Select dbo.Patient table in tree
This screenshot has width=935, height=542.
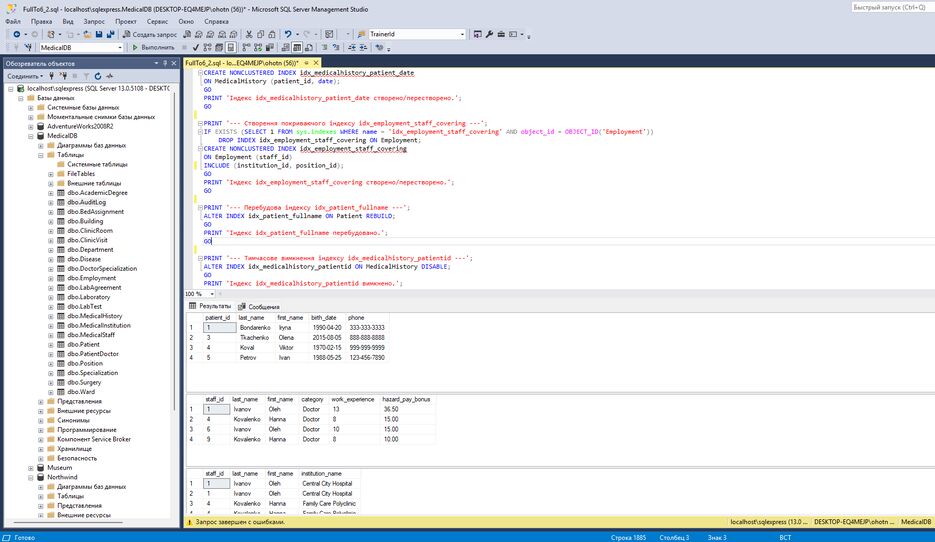[x=83, y=344]
